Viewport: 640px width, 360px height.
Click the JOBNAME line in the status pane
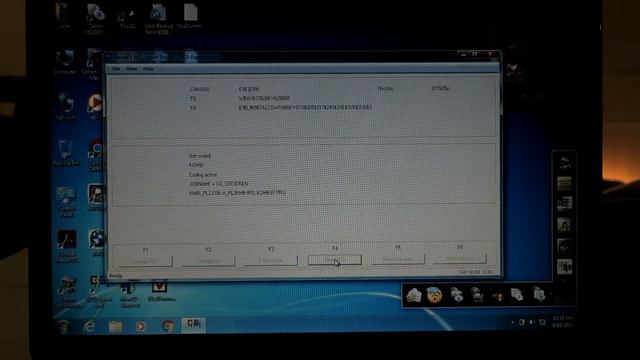[218, 184]
